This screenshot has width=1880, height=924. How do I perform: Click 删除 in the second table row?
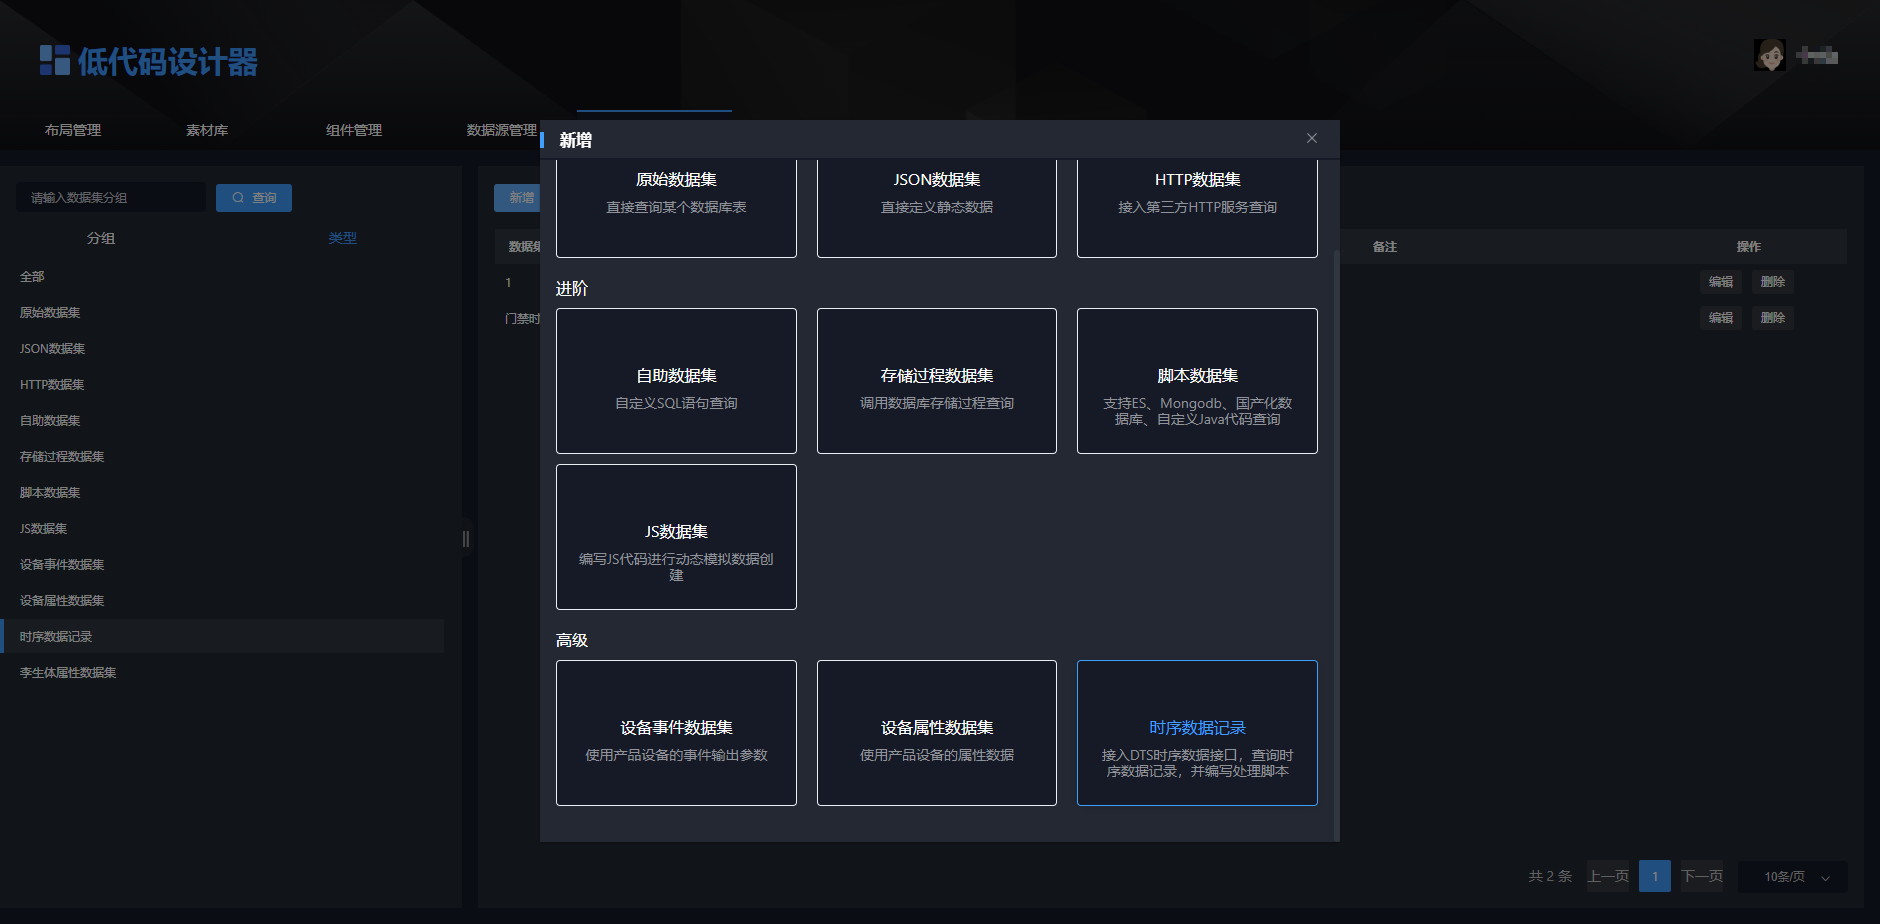(1773, 318)
